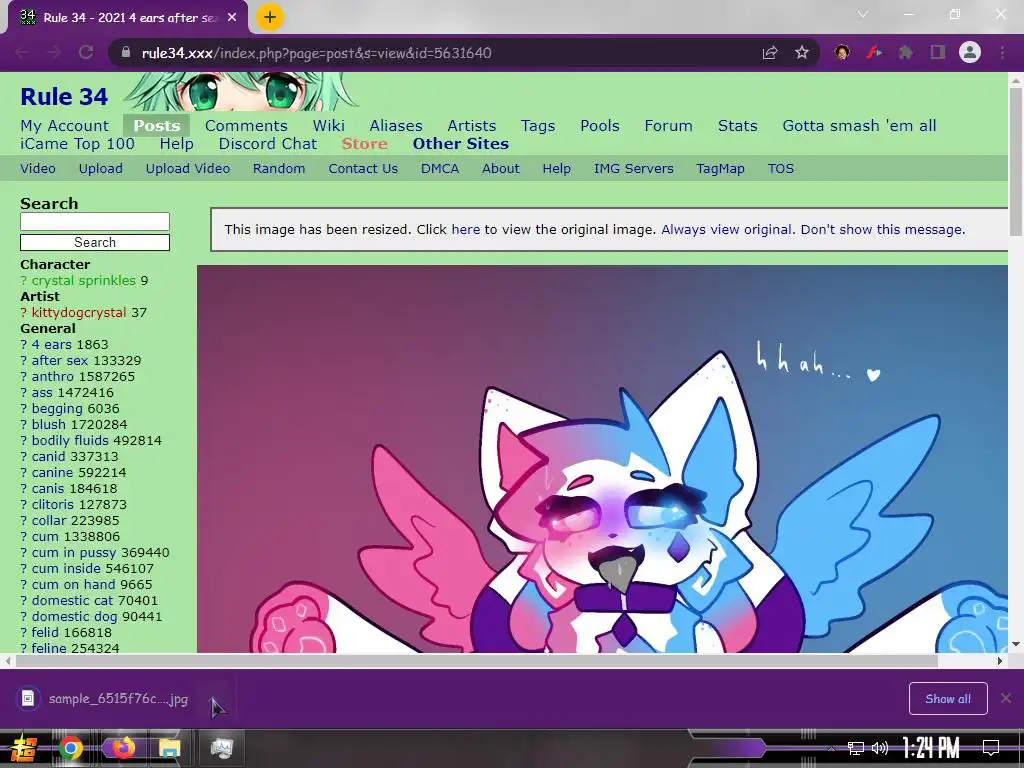Image resolution: width=1024 pixels, height=768 pixels.
Task: Open the TagMap link
Action: [x=720, y=168]
